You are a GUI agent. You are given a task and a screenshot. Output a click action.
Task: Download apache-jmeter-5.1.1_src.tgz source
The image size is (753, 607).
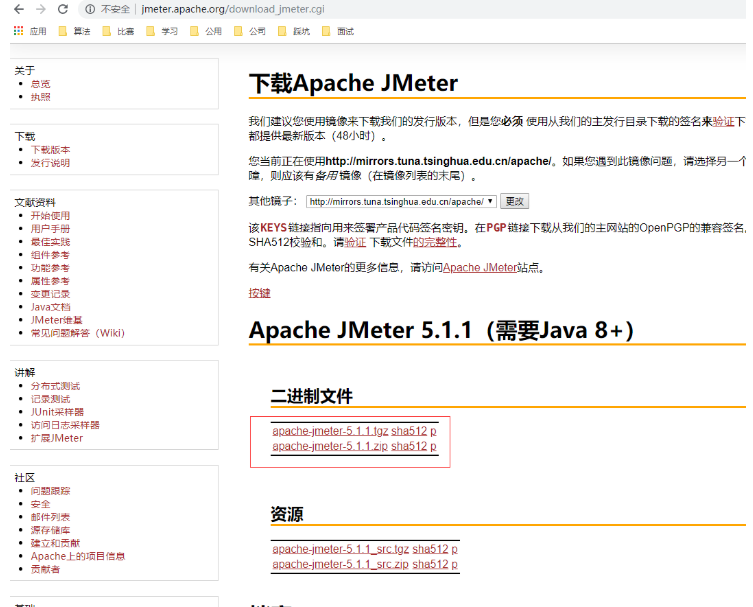(340, 549)
